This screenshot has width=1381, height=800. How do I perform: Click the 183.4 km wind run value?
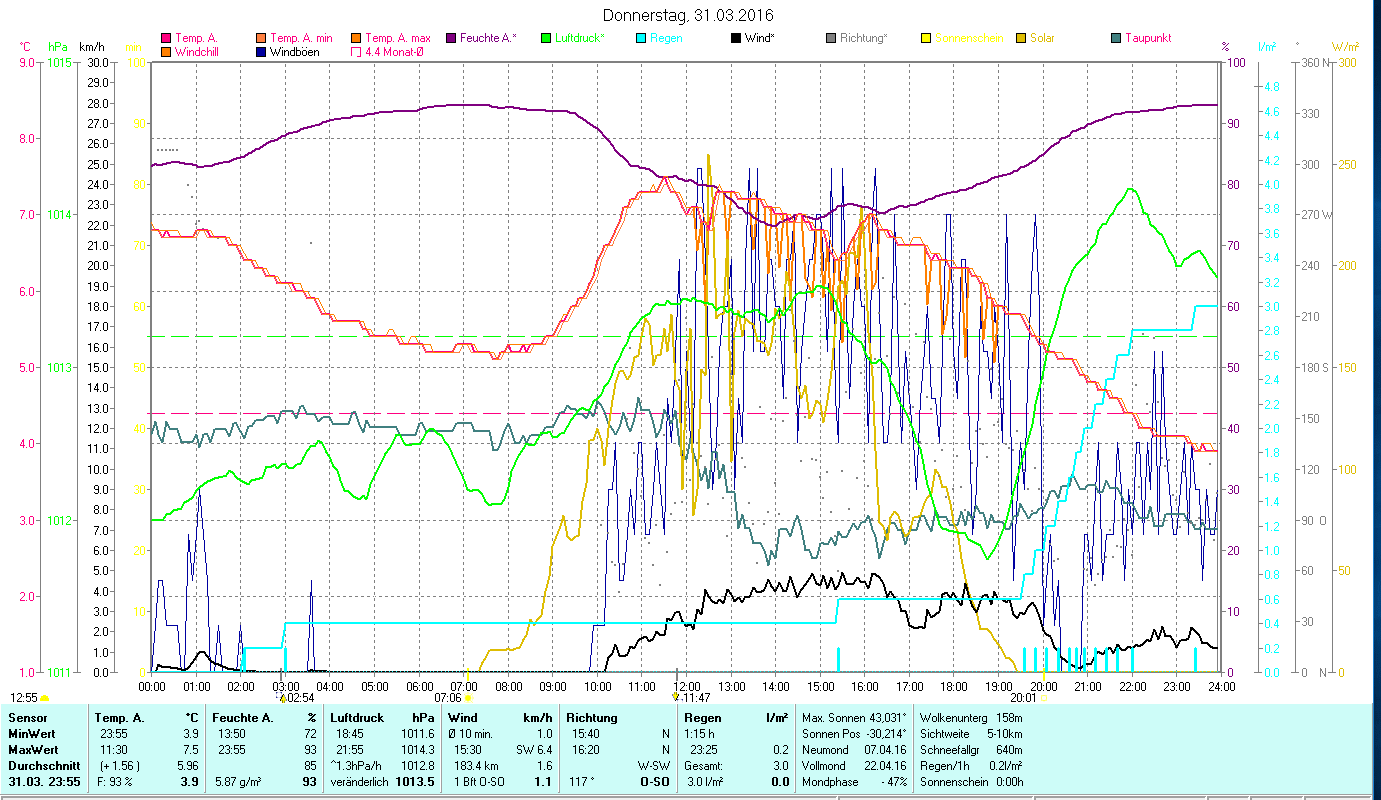(x=475, y=766)
